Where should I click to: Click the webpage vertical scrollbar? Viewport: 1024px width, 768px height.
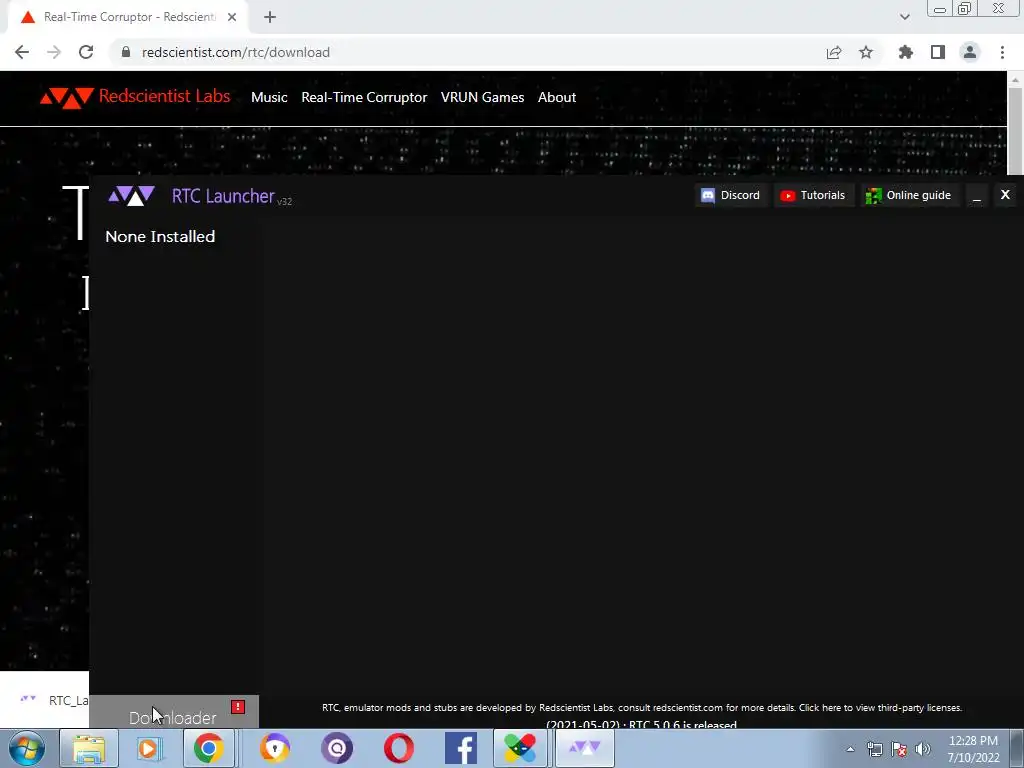pyautogui.click(x=1015, y=131)
